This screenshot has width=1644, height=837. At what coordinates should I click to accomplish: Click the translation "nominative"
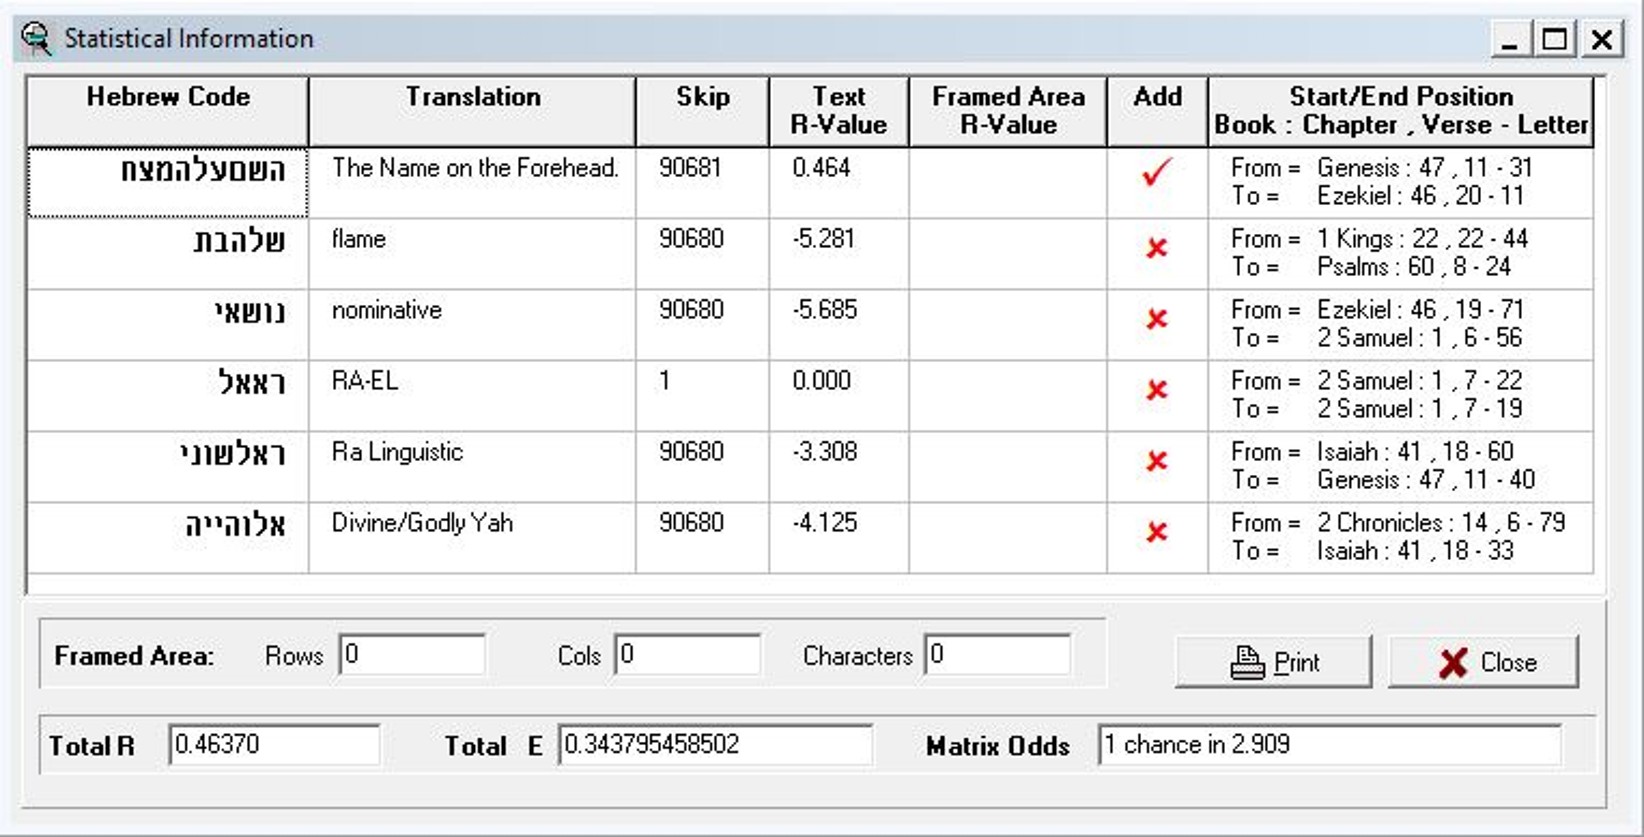pyautogui.click(x=387, y=310)
